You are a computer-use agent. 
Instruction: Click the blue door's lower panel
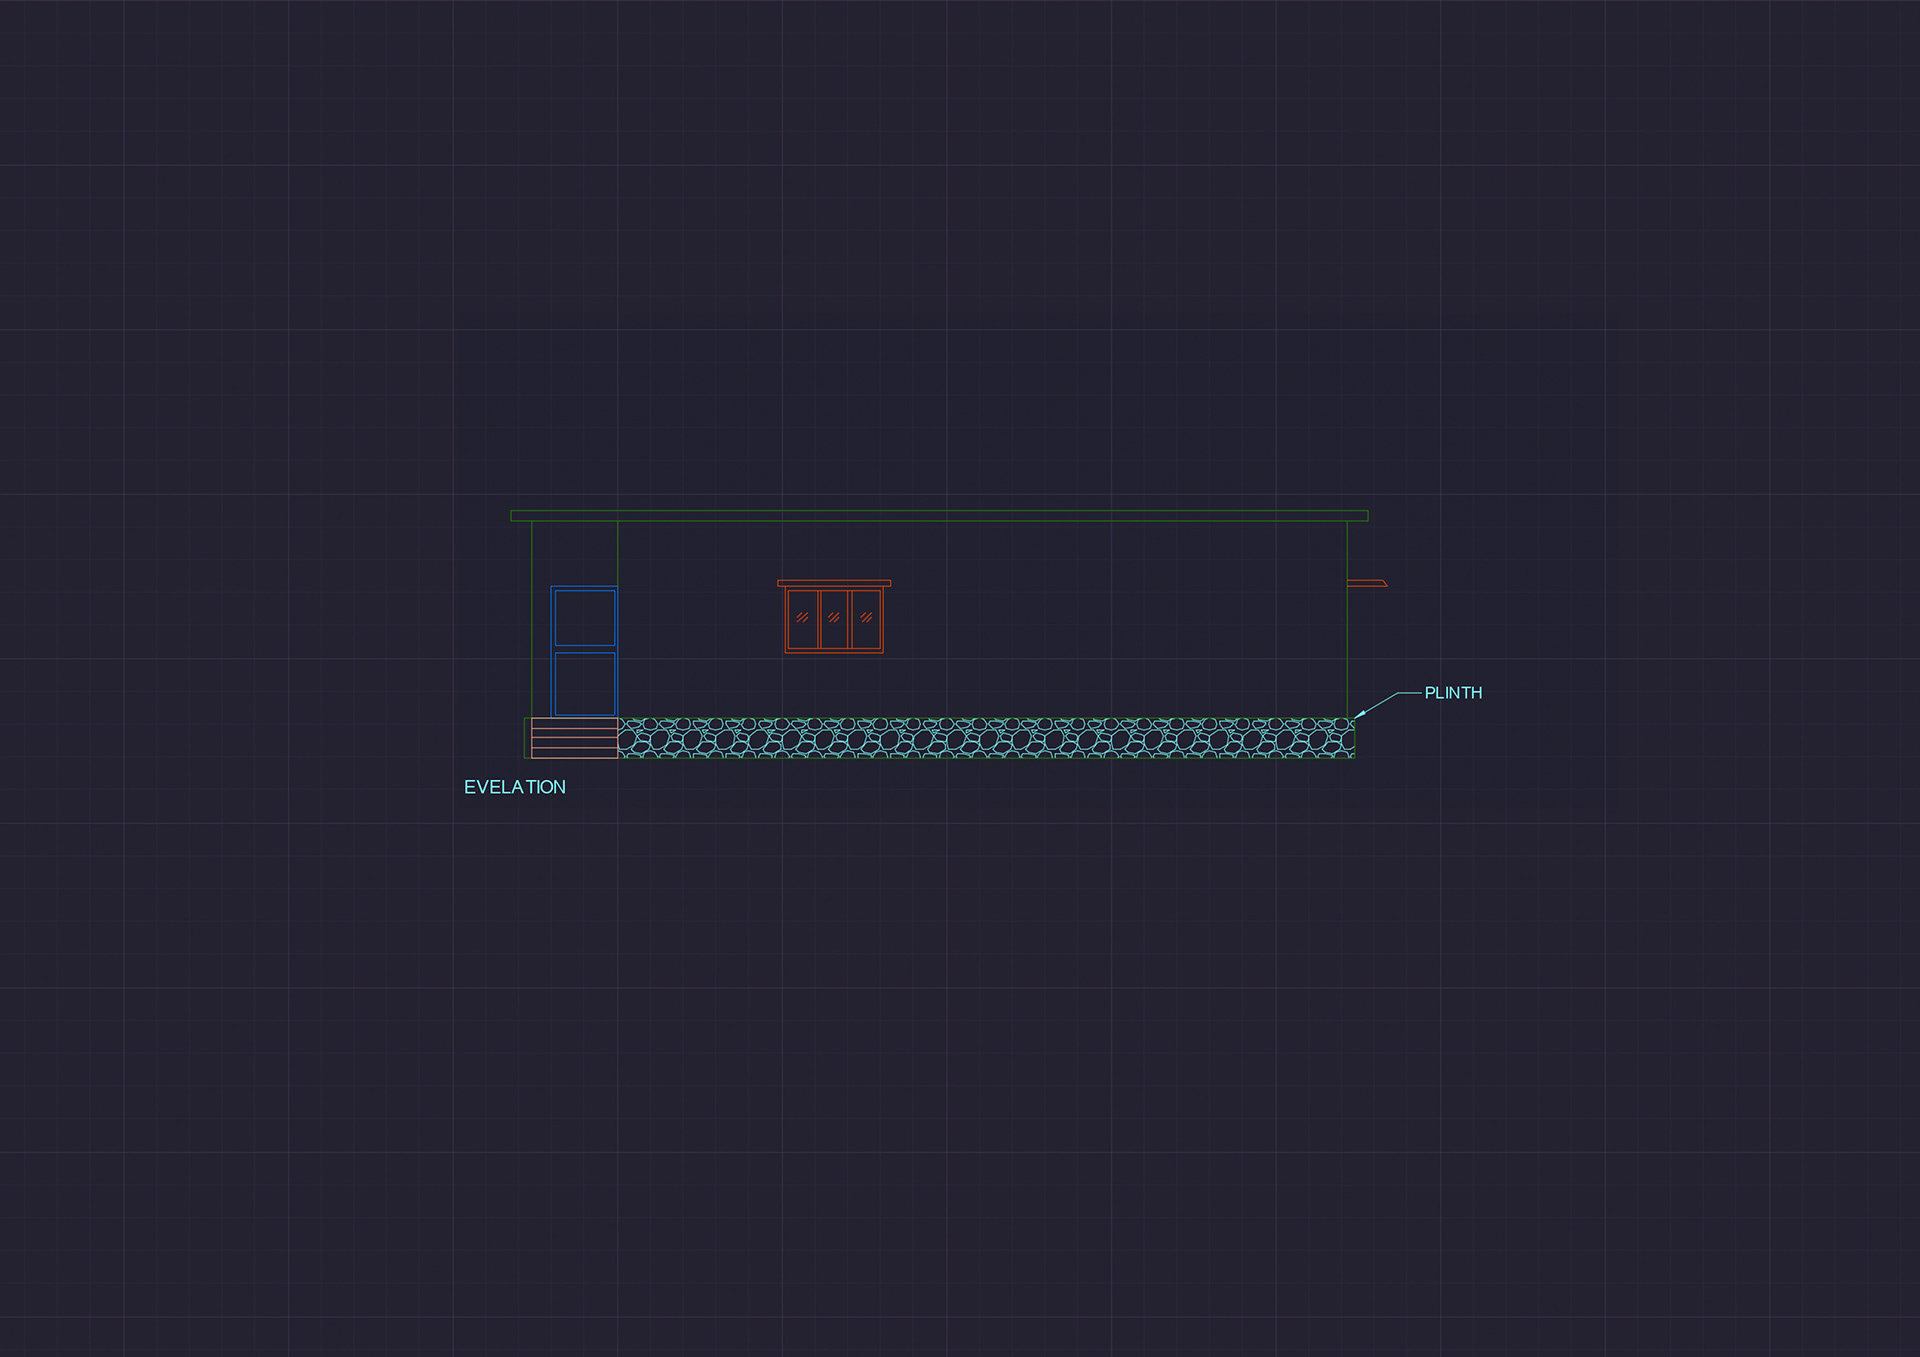click(x=585, y=683)
